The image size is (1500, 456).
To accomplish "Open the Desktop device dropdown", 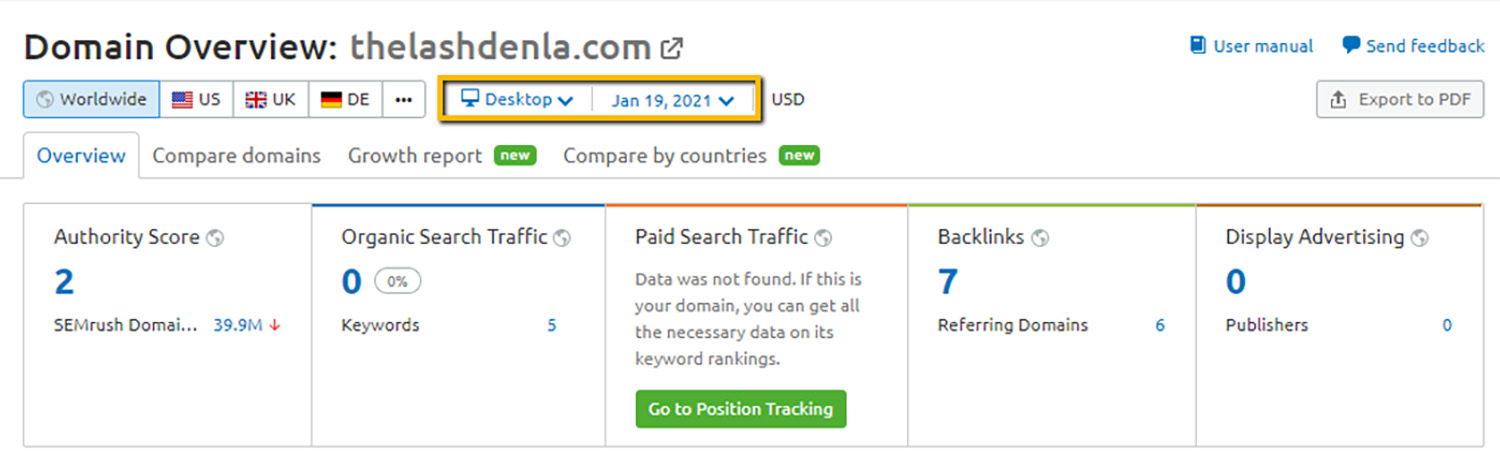I will click(517, 100).
